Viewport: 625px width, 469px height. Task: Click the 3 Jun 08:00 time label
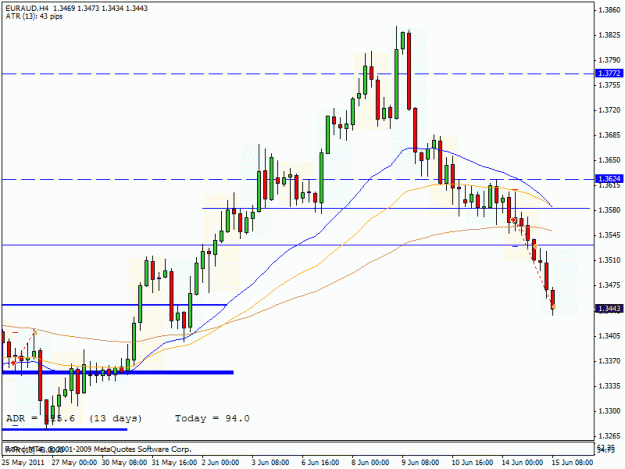point(270,462)
